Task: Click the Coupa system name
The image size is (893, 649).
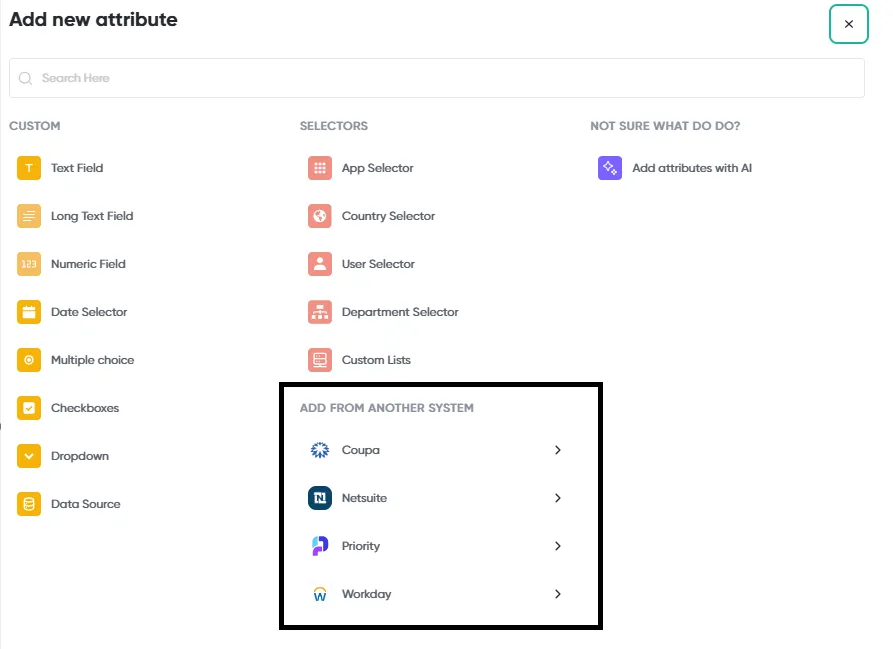Action: point(361,450)
